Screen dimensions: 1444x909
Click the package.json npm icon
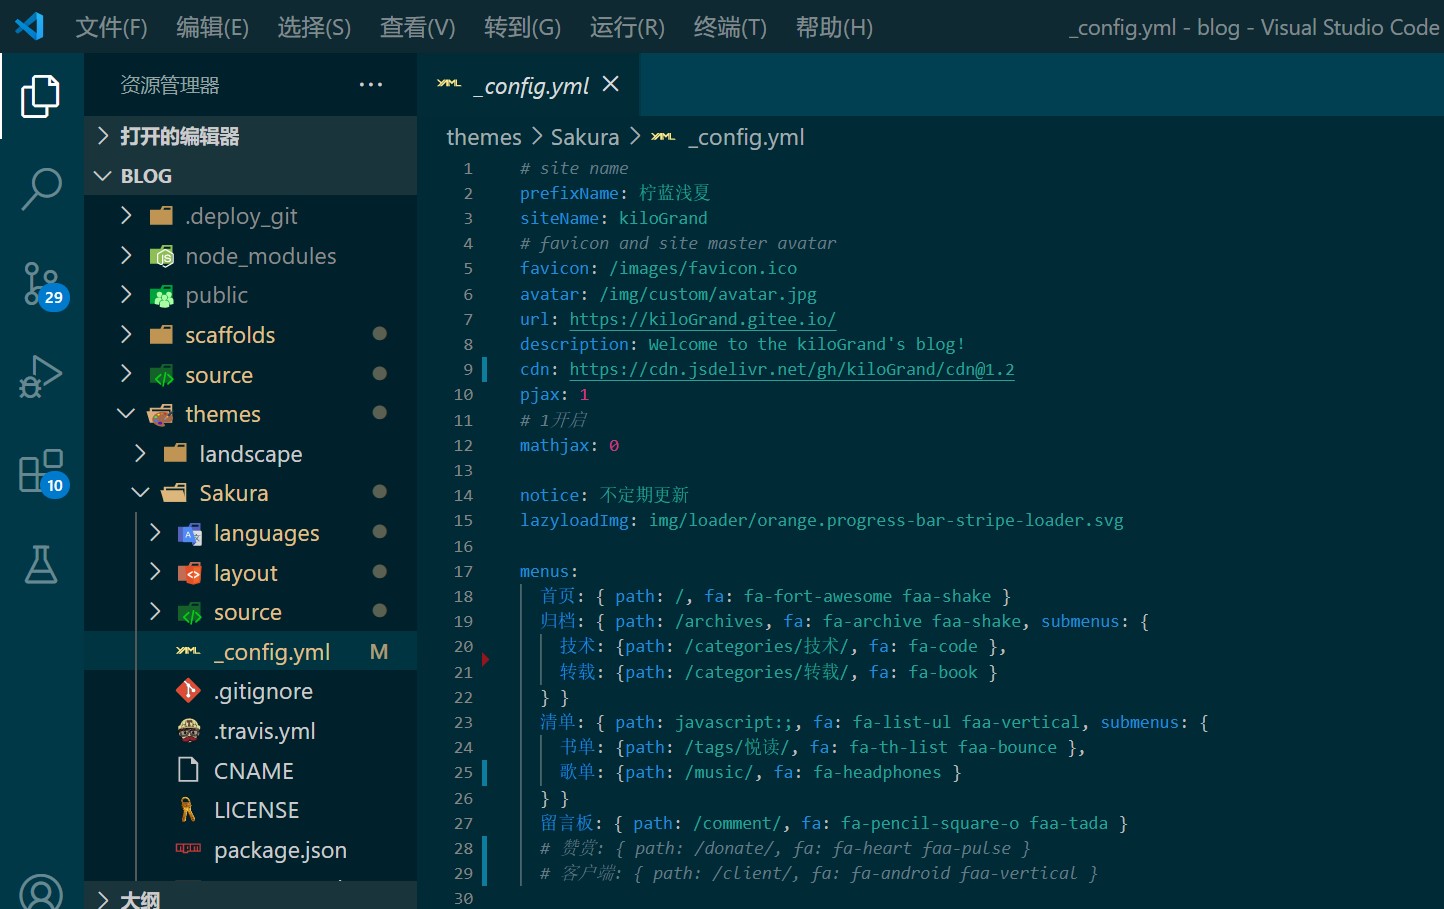pos(188,849)
